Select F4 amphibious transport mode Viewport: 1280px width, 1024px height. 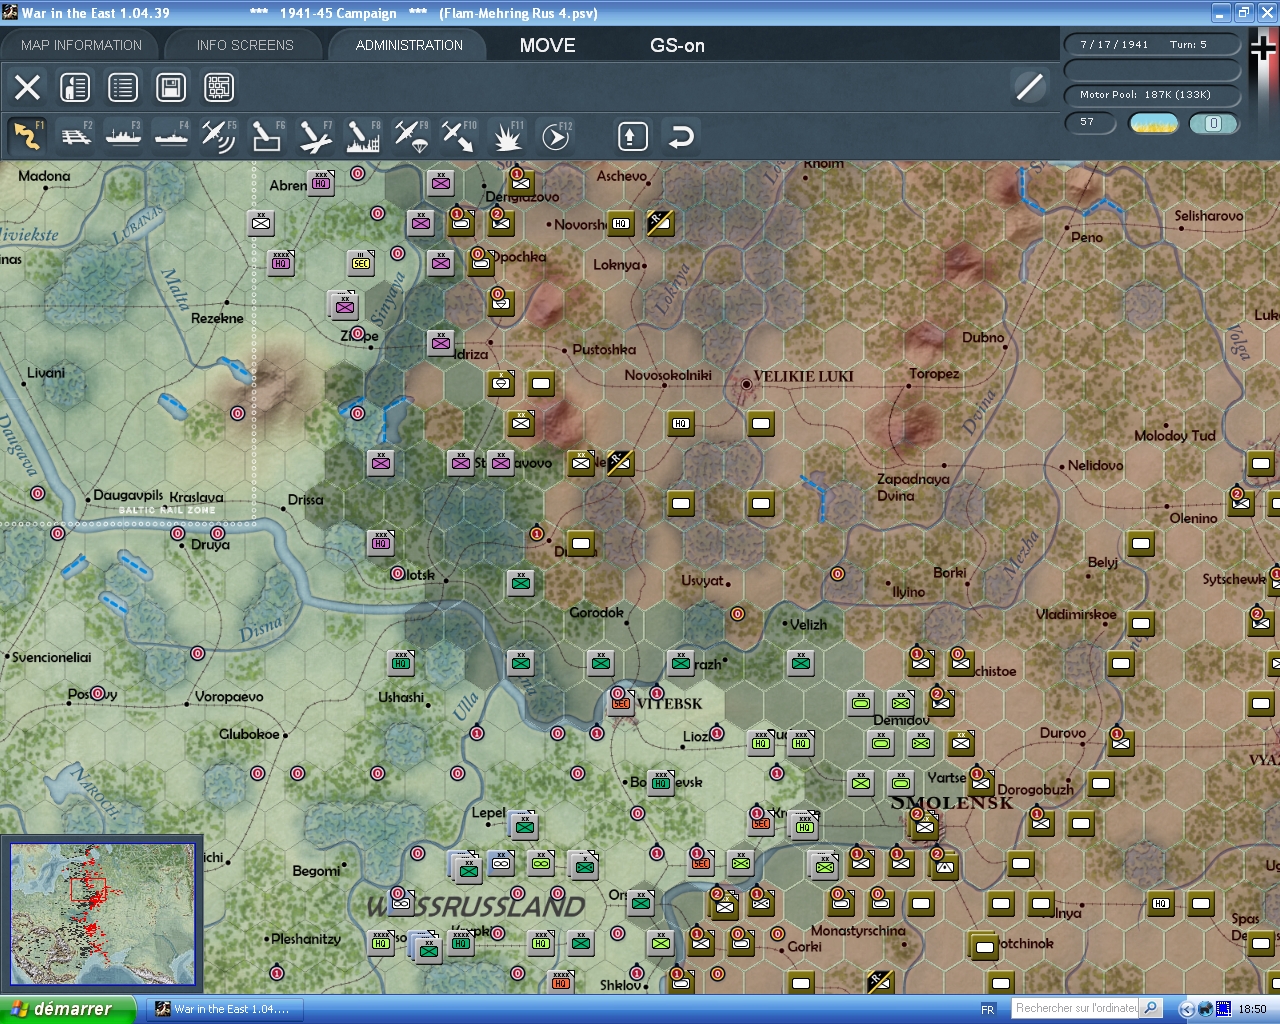pyautogui.click(x=171, y=136)
